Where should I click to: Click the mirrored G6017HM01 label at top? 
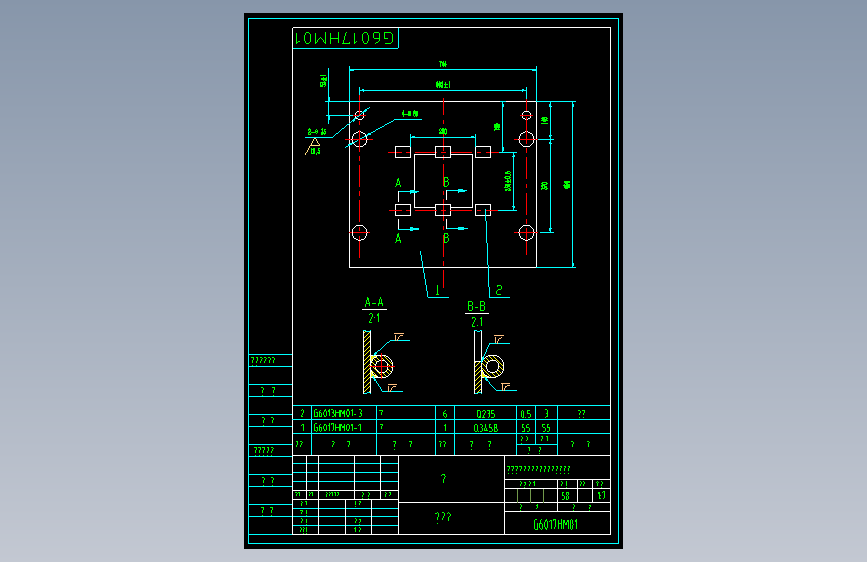(344, 38)
